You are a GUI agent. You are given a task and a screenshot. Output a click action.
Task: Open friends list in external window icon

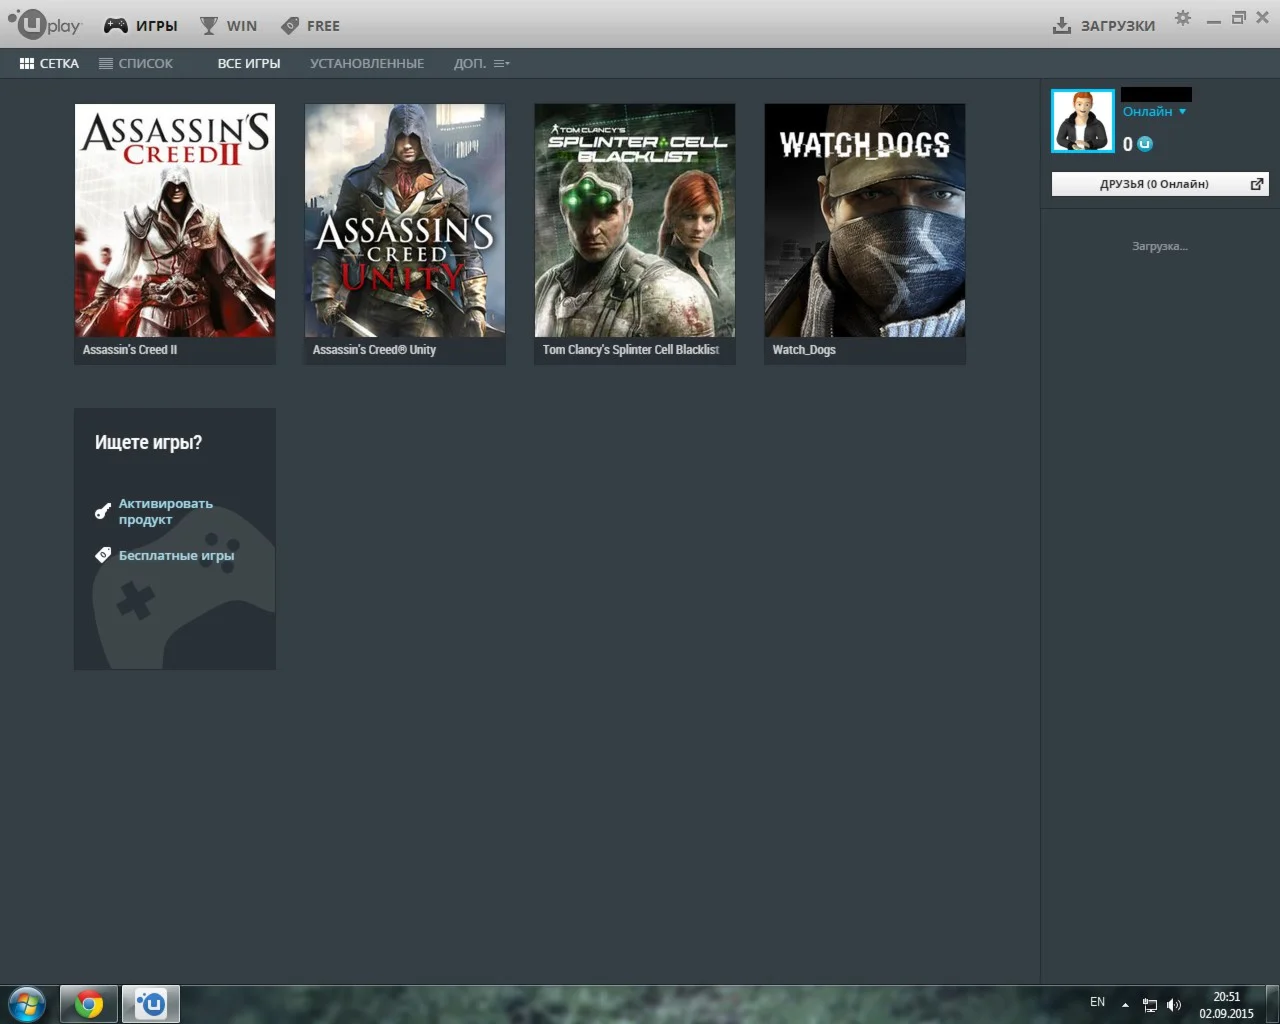click(1256, 183)
